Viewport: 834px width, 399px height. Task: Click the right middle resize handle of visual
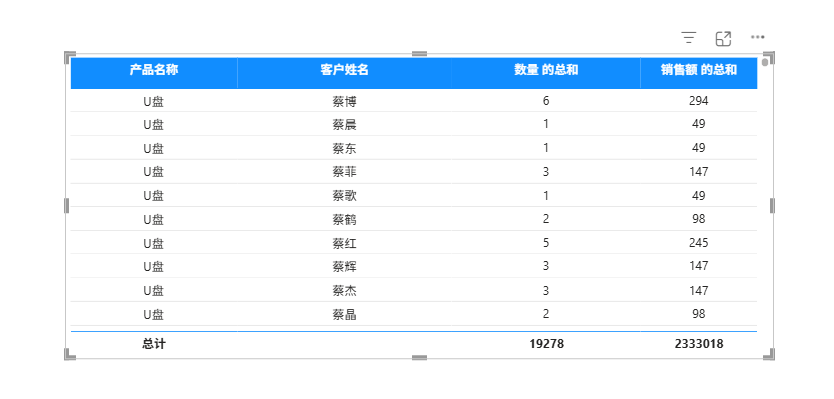[772, 205]
